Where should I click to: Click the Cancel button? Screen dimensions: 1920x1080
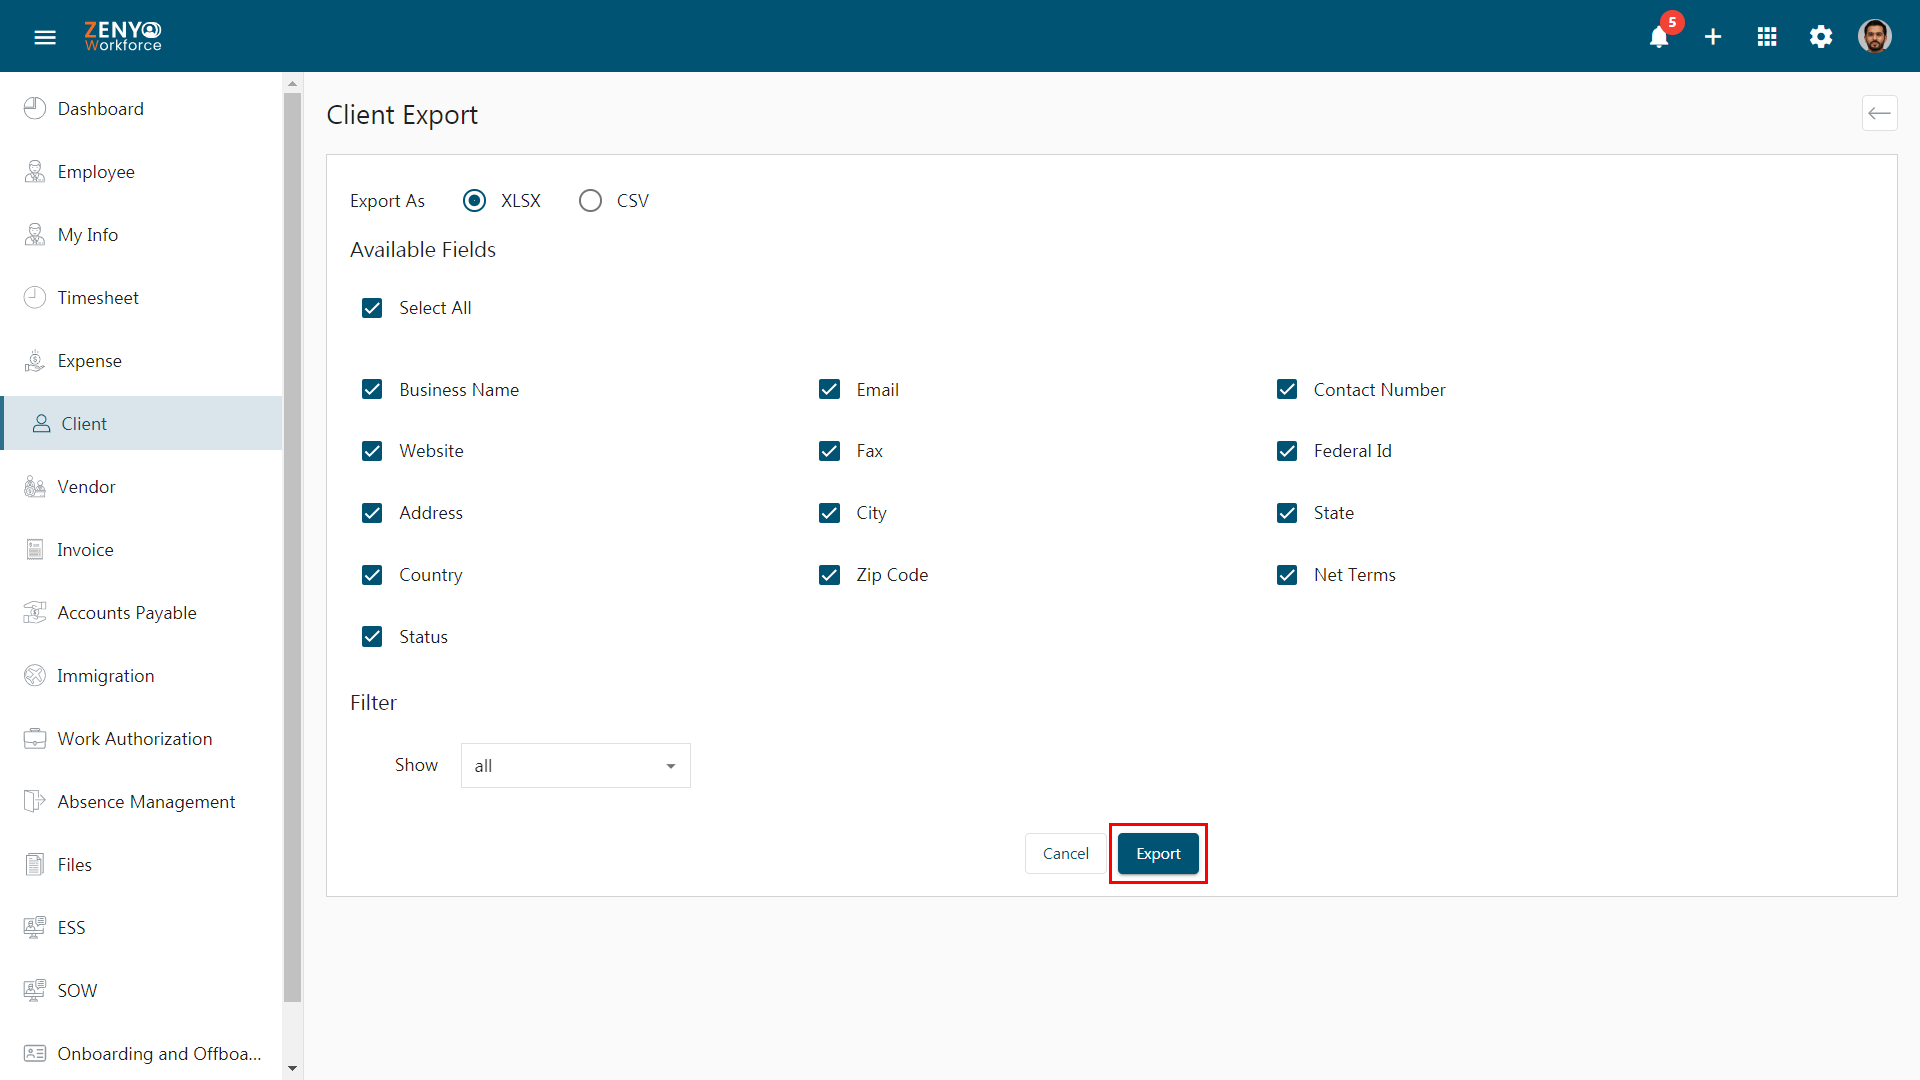(x=1064, y=853)
